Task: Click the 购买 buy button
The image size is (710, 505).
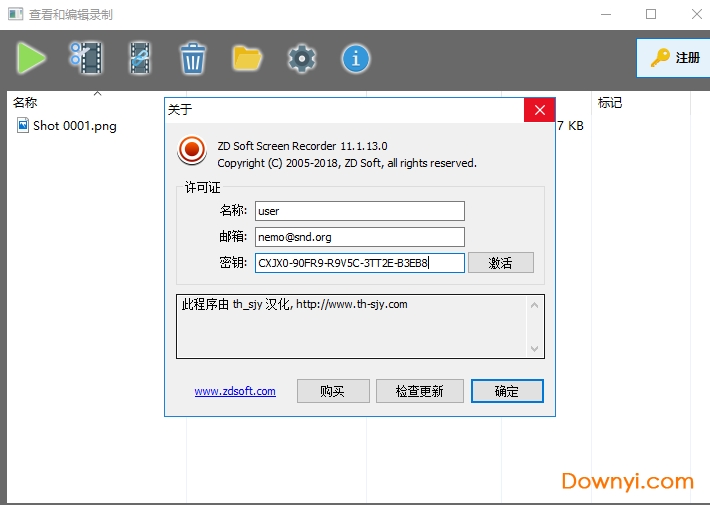Action: tap(333, 391)
